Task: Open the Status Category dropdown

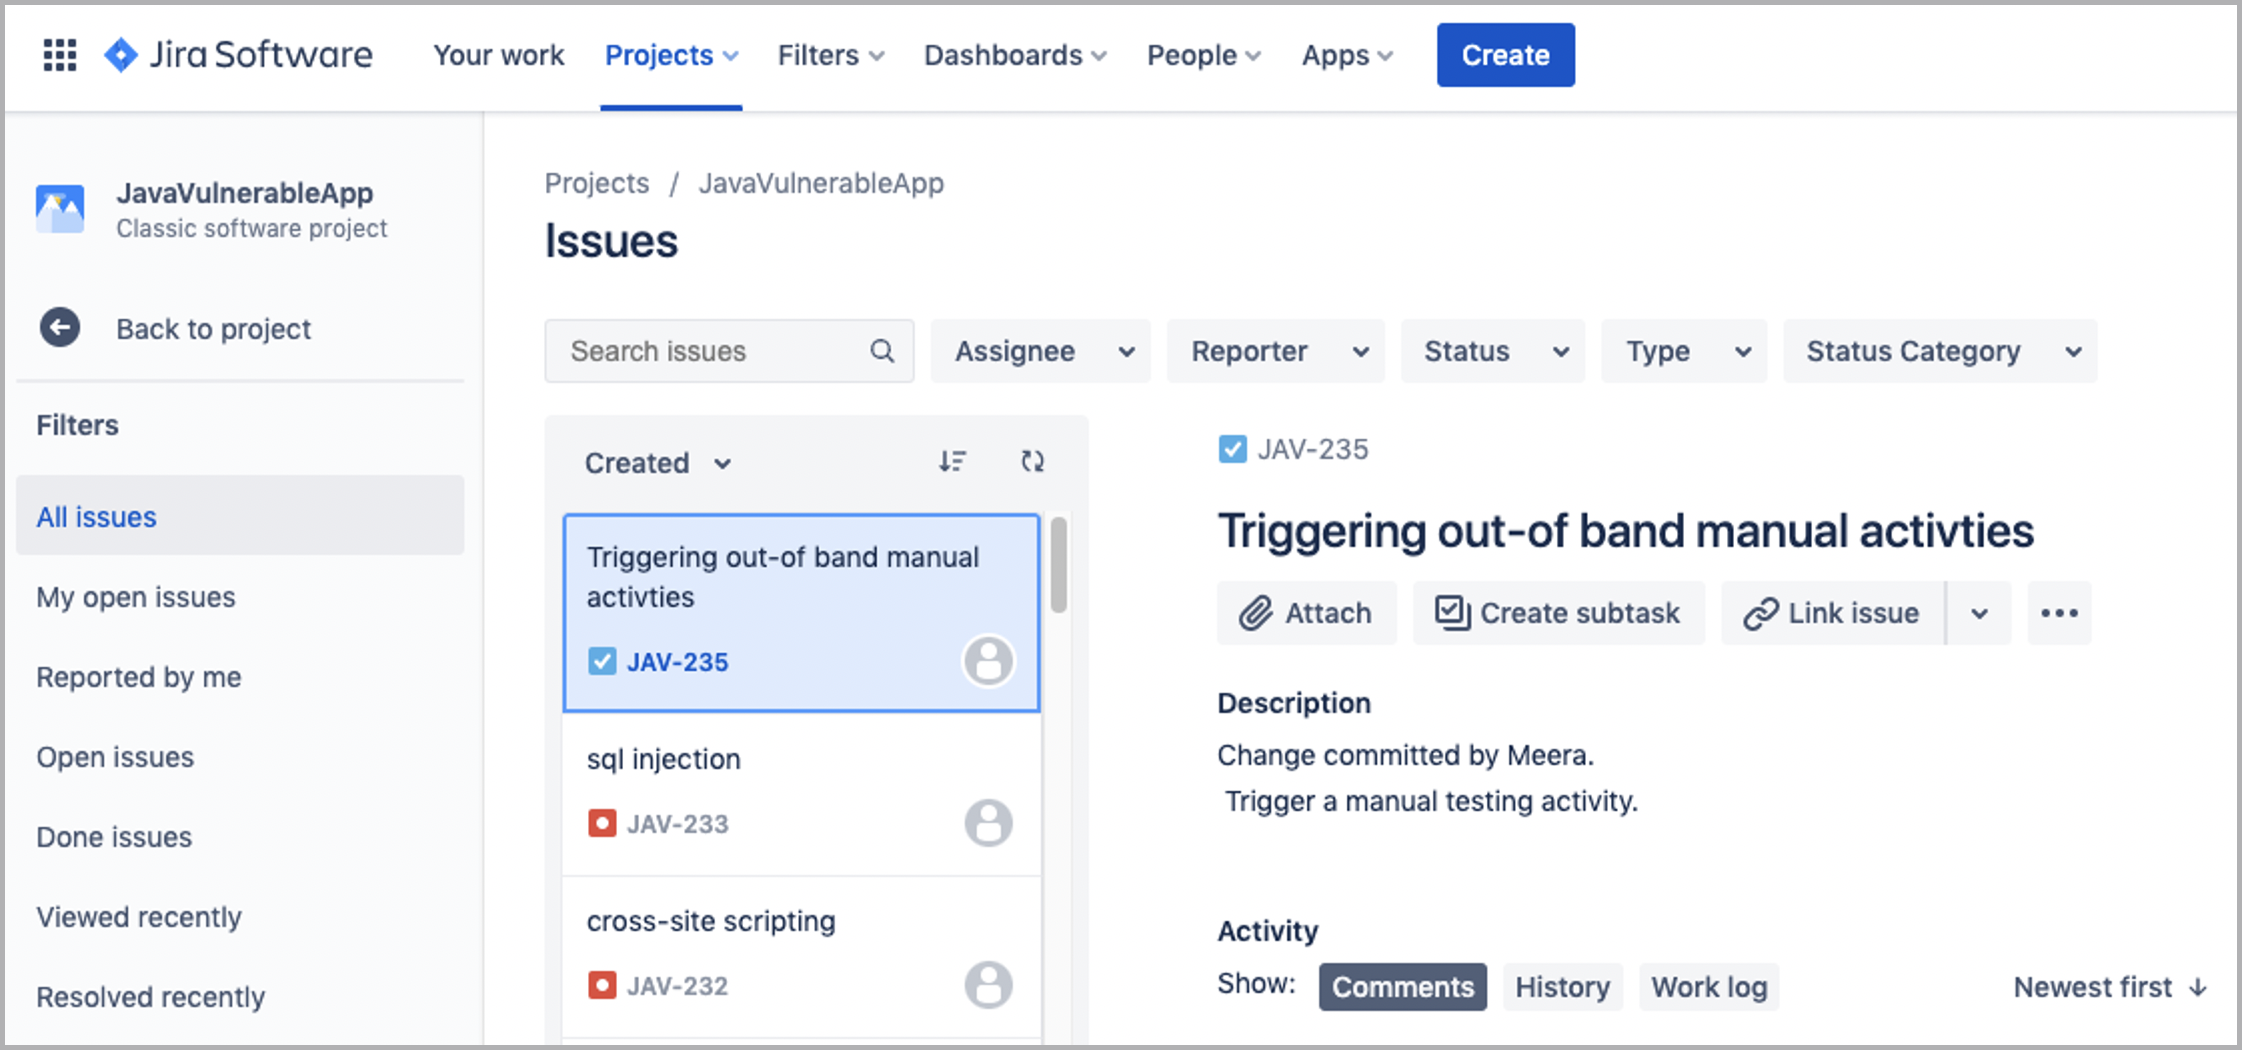Action: pos(1940,351)
